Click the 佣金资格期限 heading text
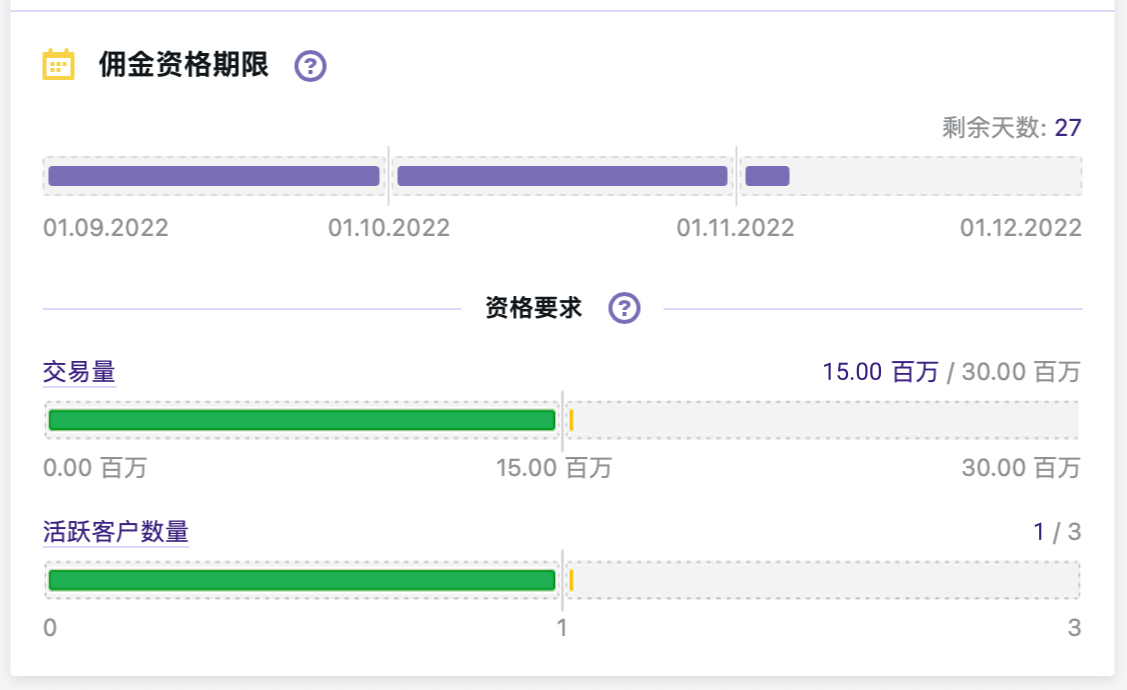The height and width of the screenshot is (690, 1127). tap(184, 66)
